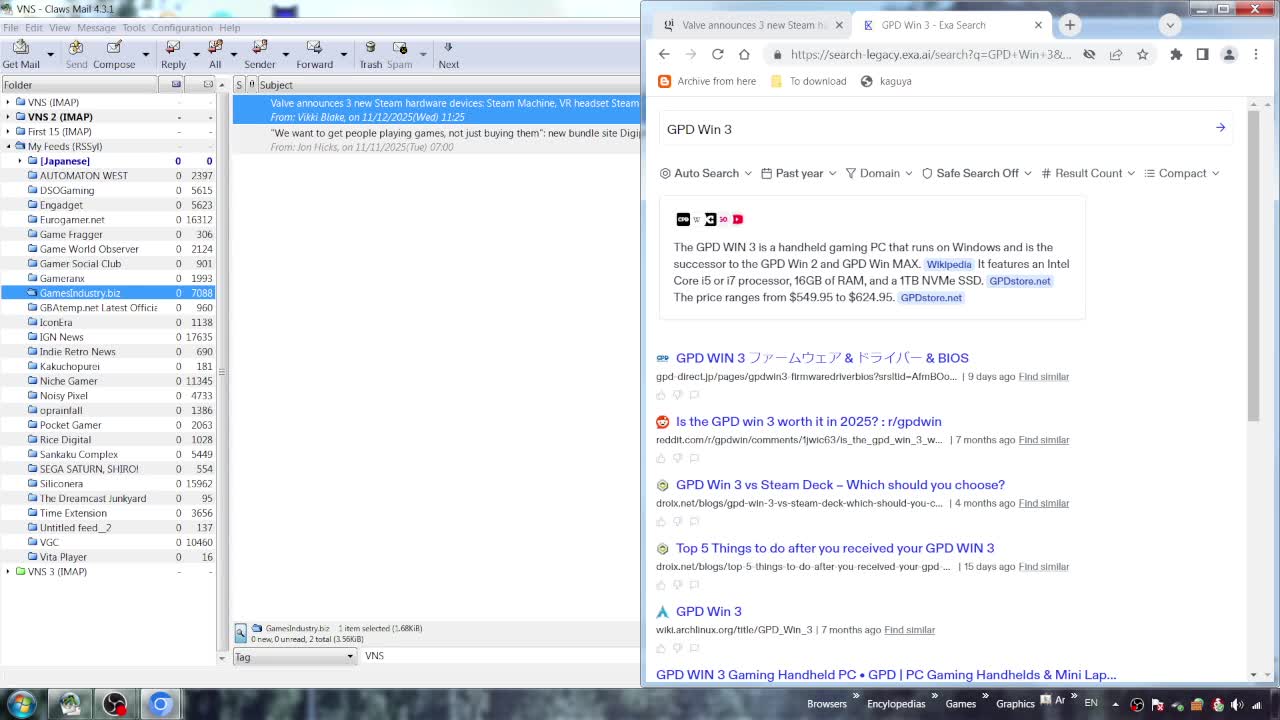
Task: Select the Siliconera feed folder
Action: [x=61, y=484]
